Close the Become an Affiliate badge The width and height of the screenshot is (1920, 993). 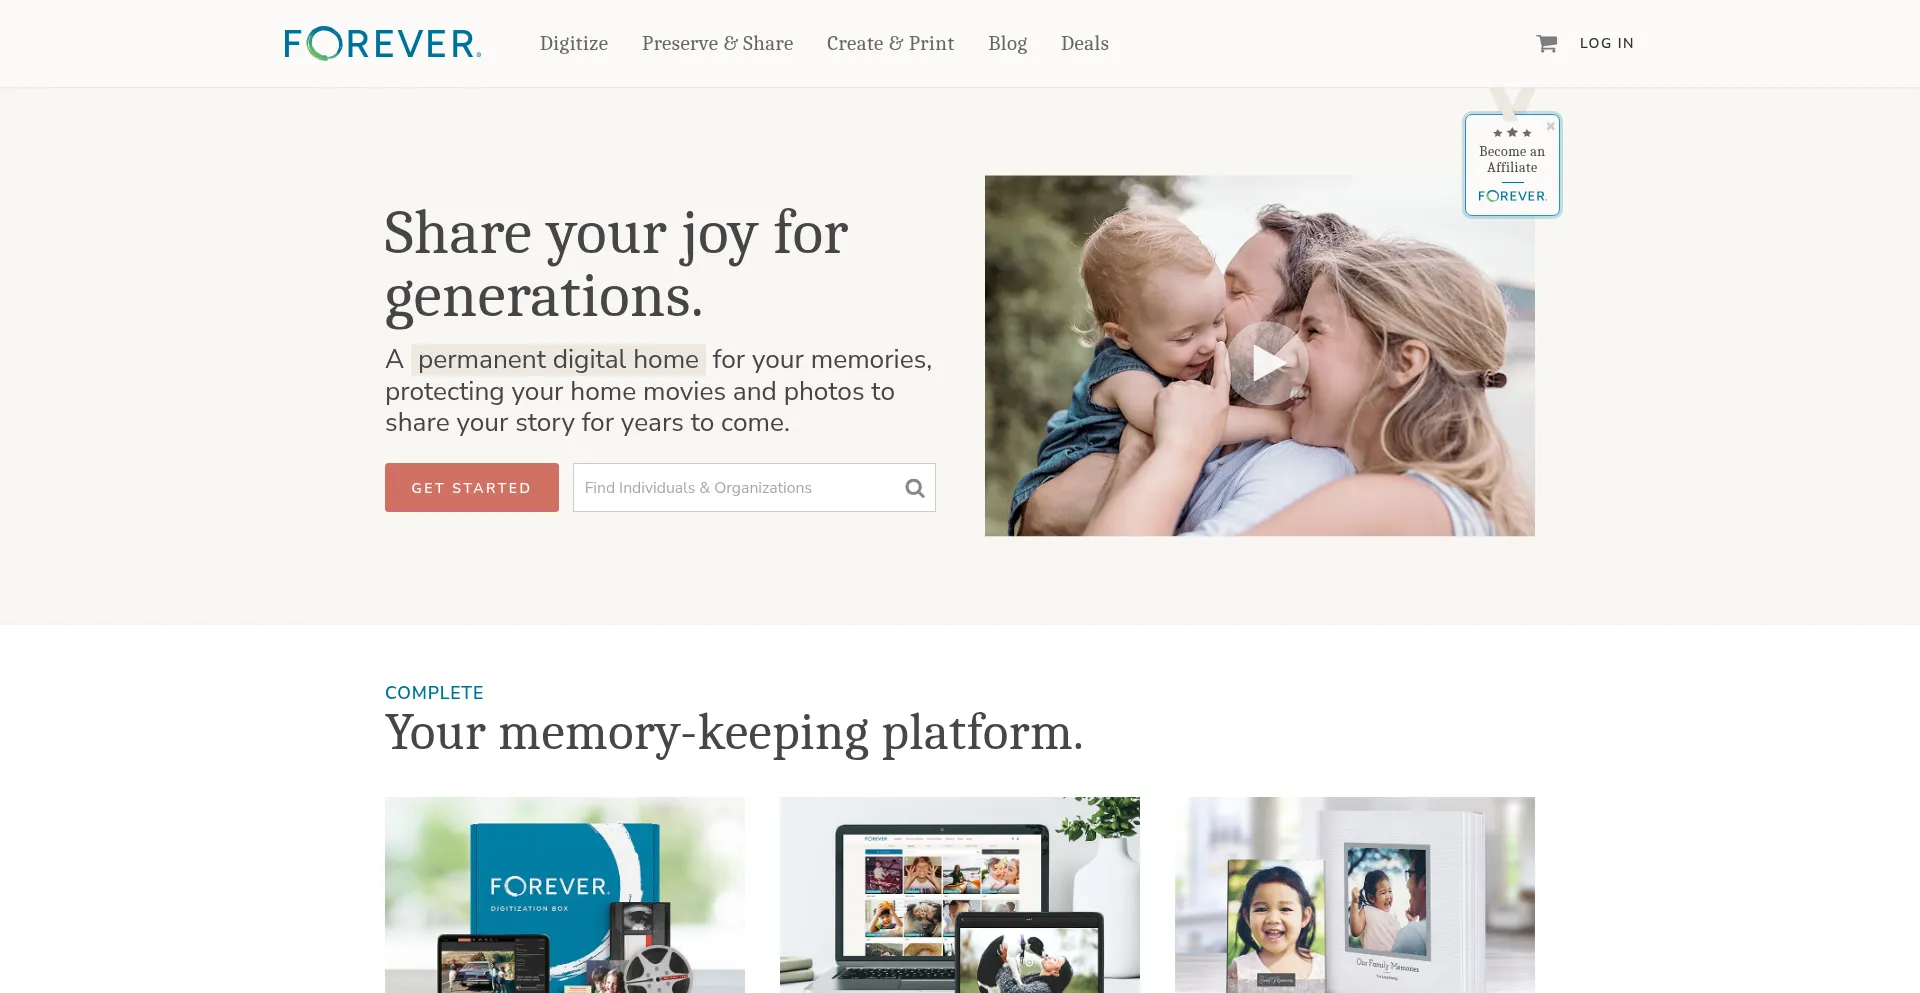1551,126
